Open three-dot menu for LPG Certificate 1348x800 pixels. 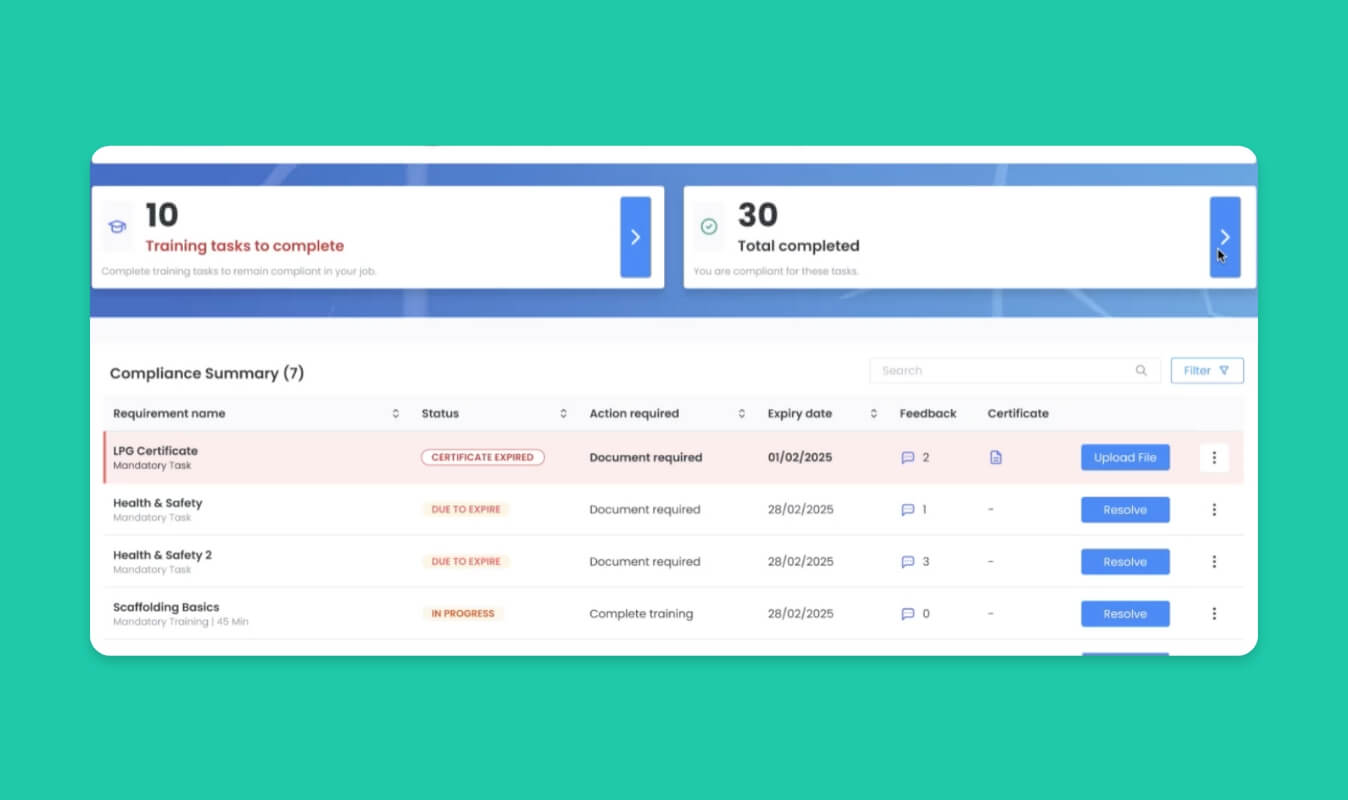(x=1214, y=458)
